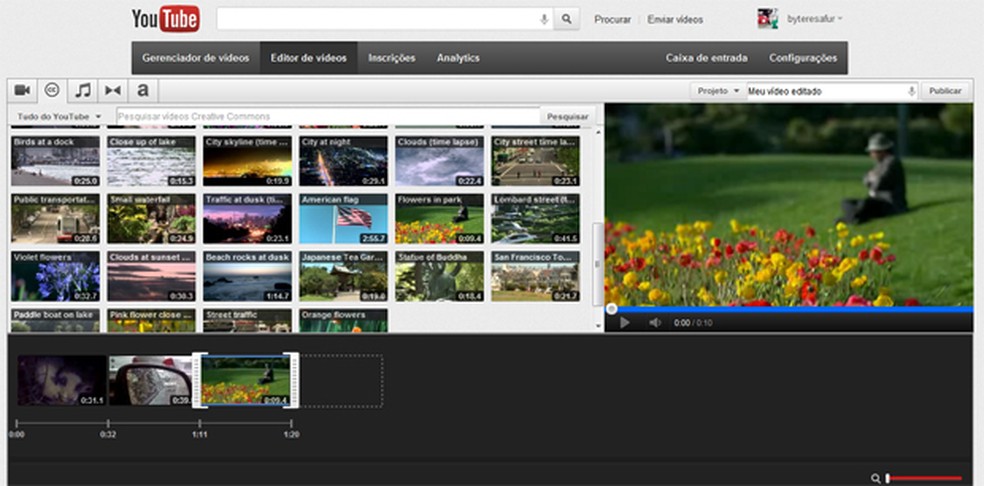Open the Analytics tab
The width and height of the screenshot is (984, 486).
coord(458,58)
